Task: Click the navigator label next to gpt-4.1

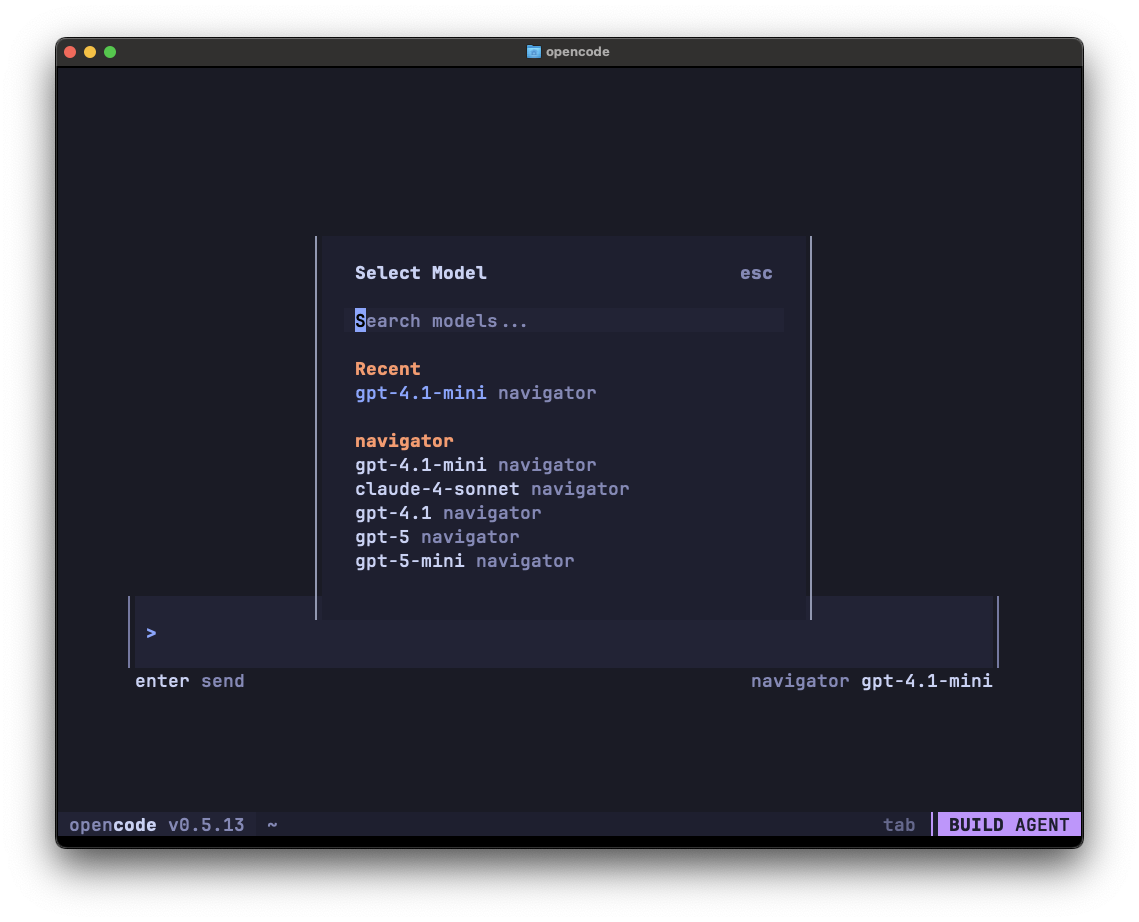Action: tap(491, 512)
